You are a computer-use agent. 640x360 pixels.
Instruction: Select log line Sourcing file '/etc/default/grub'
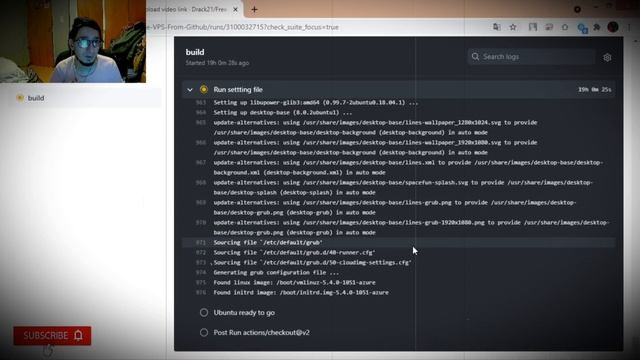(x=268, y=242)
